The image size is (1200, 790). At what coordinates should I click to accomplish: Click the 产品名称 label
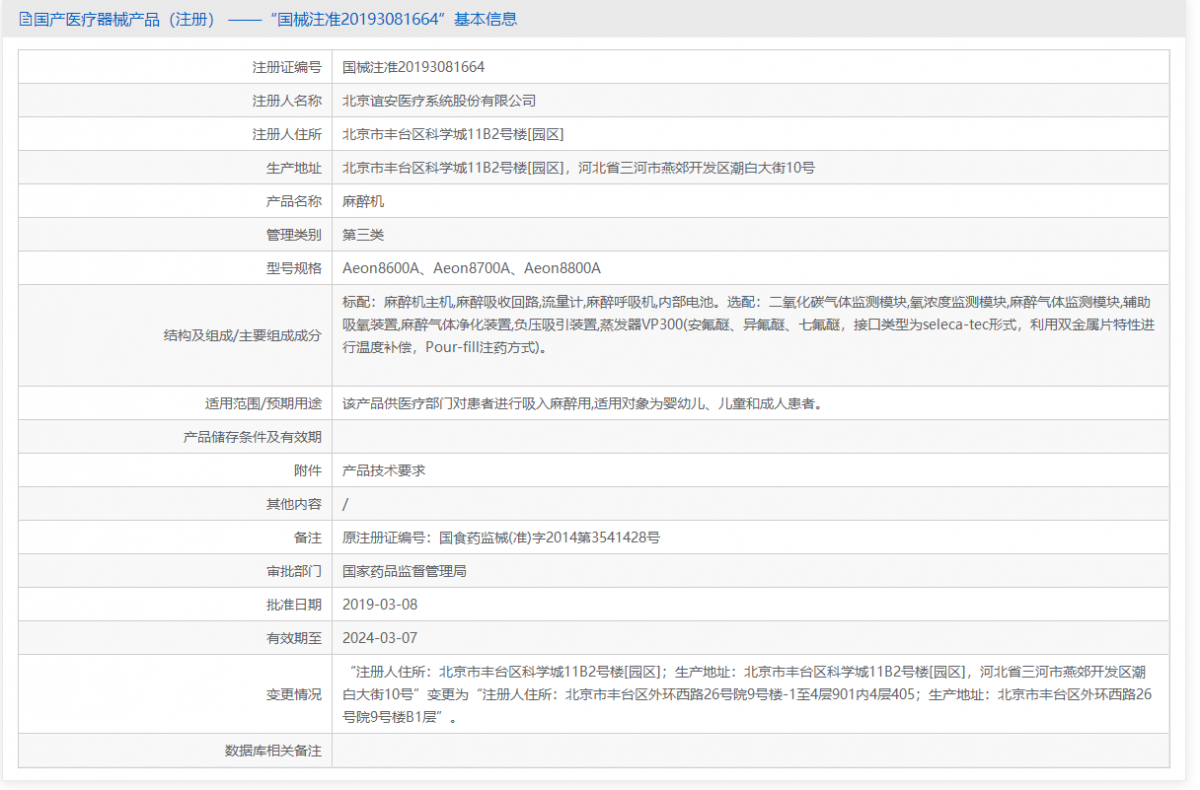[294, 201]
